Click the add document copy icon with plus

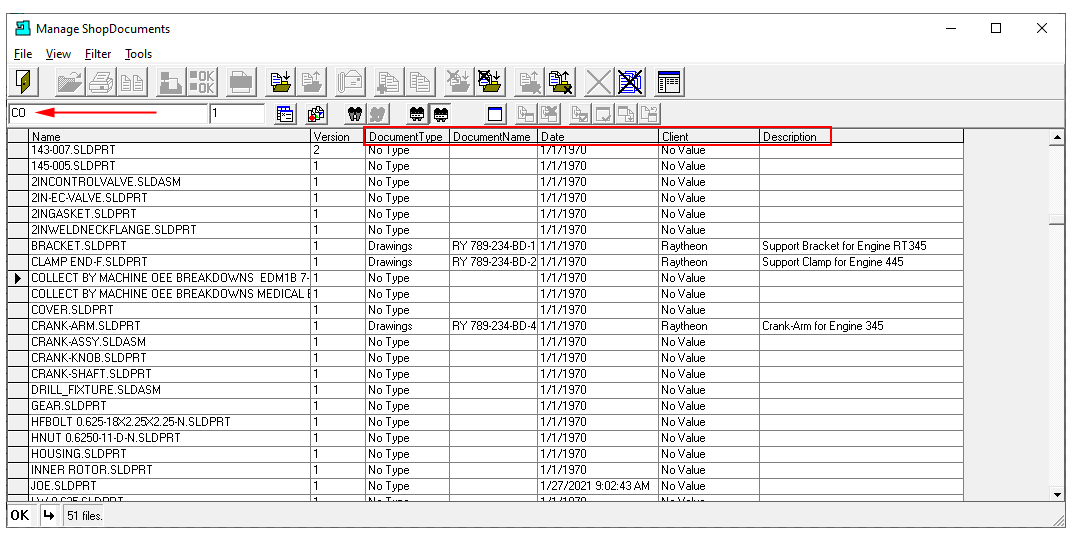click(388, 82)
